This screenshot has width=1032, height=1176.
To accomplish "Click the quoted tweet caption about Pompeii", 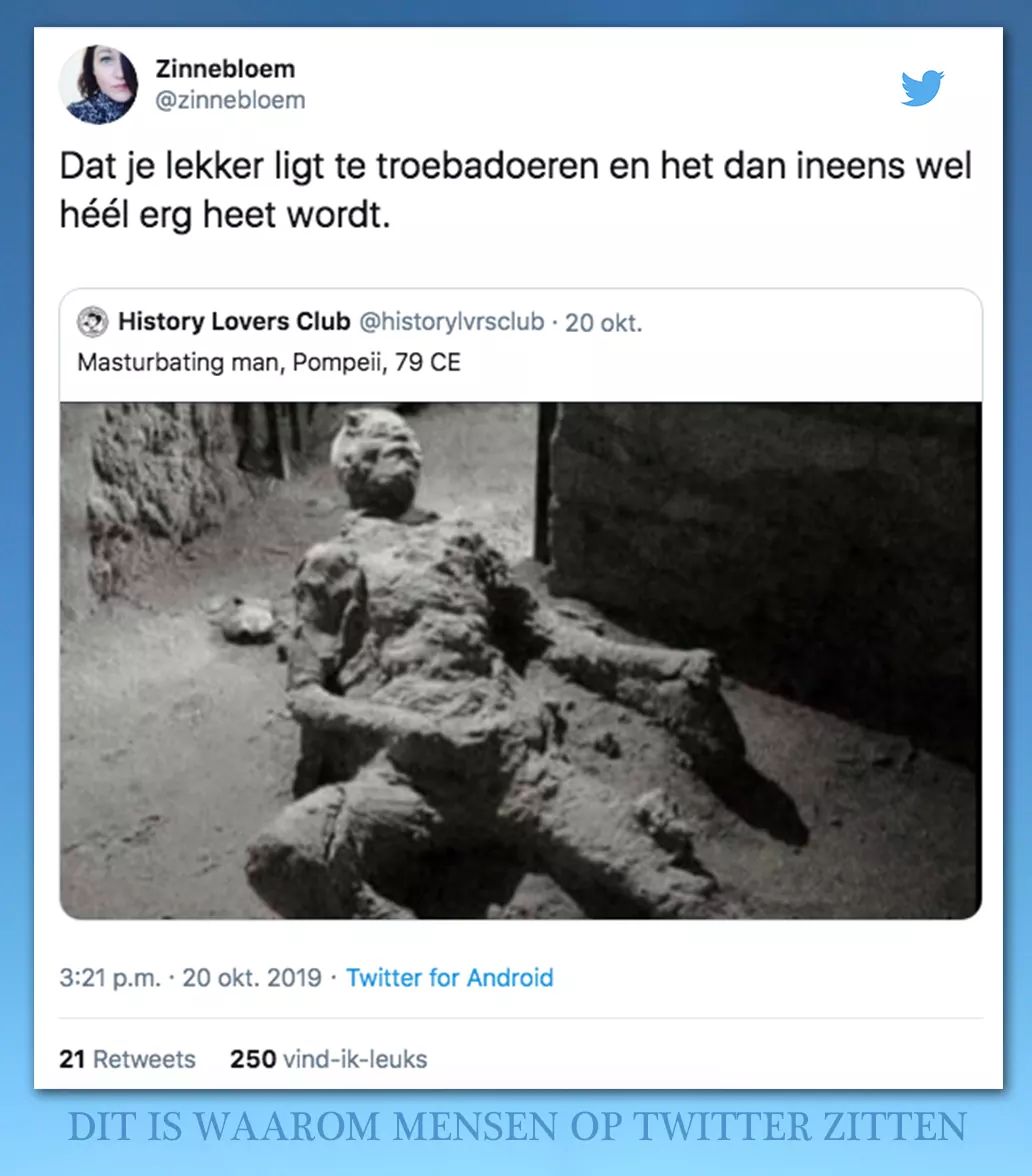I will [x=268, y=362].
